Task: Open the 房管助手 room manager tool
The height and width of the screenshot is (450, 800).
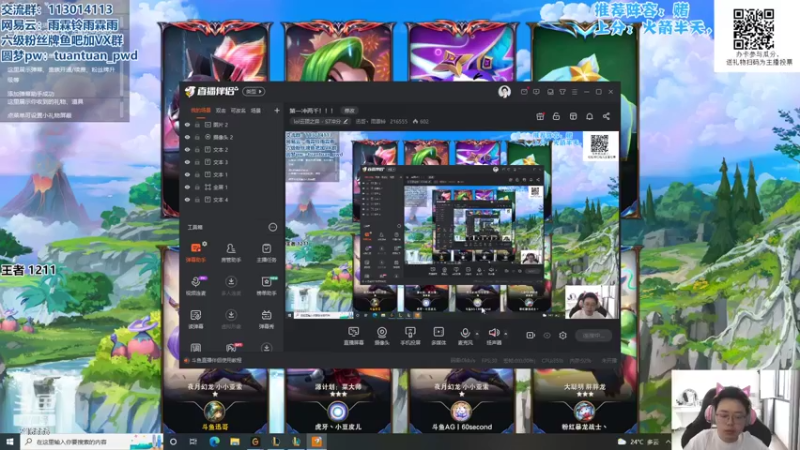Action: click(231, 252)
